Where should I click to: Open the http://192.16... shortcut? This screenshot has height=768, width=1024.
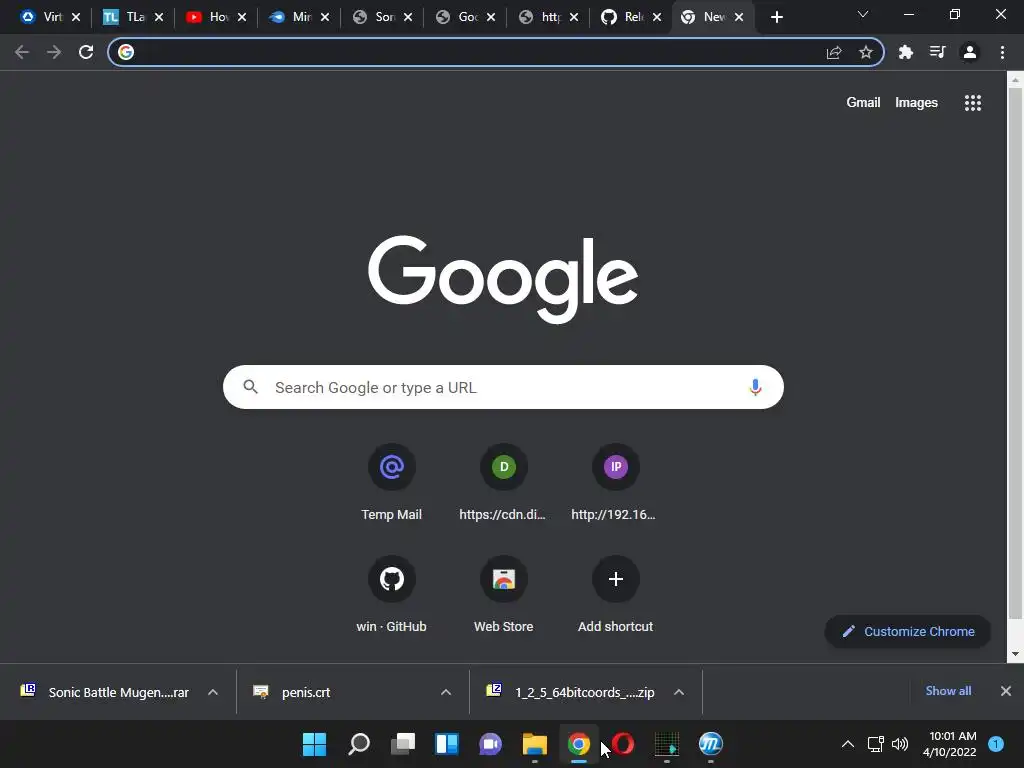(x=615, y=484)
